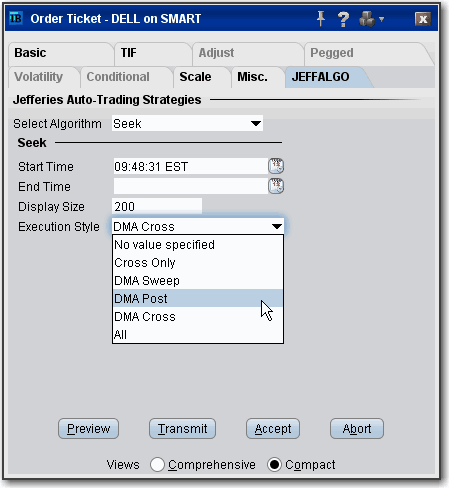Click the Accept button
Image resolution: width=449 pixels, height=488 pixels.
coord(273,429)
